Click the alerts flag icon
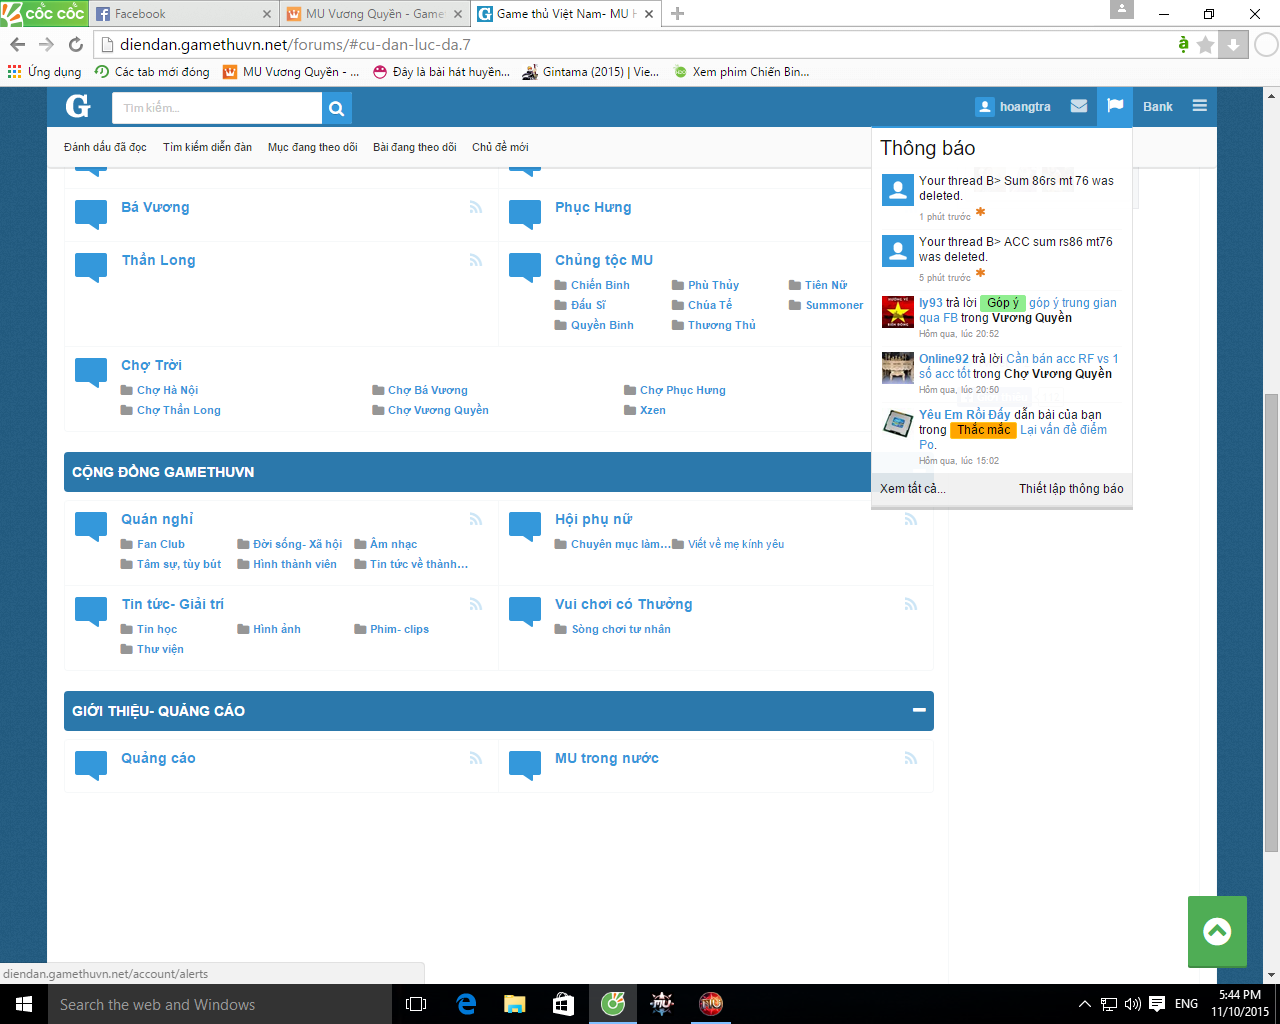Viewport: 1280px width, 1024px height. tap(1114, 106)
